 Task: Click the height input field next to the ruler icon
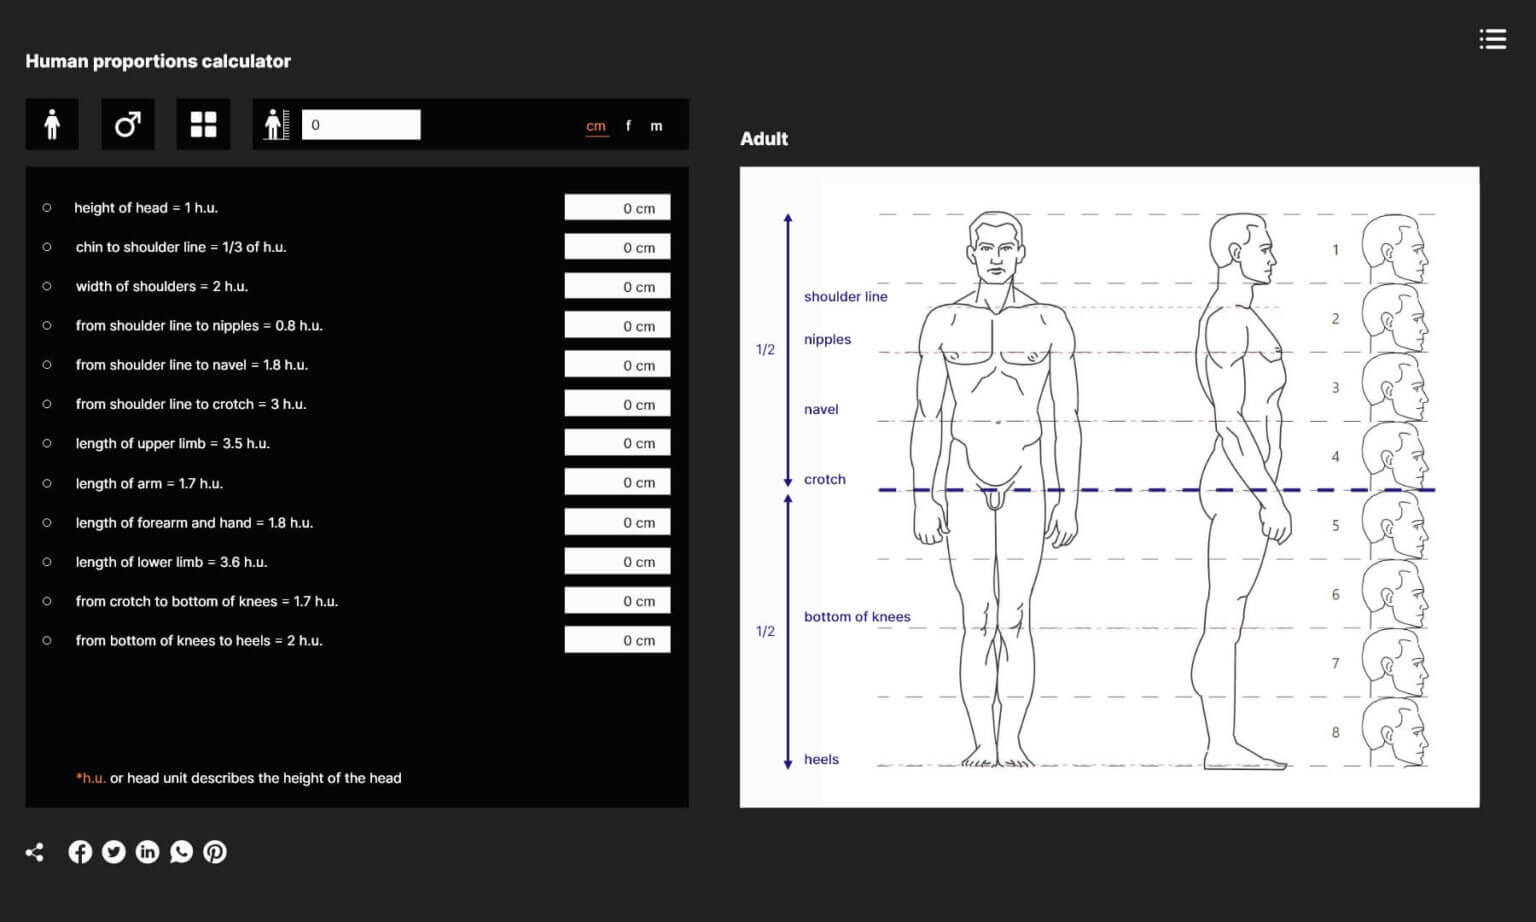361,124
